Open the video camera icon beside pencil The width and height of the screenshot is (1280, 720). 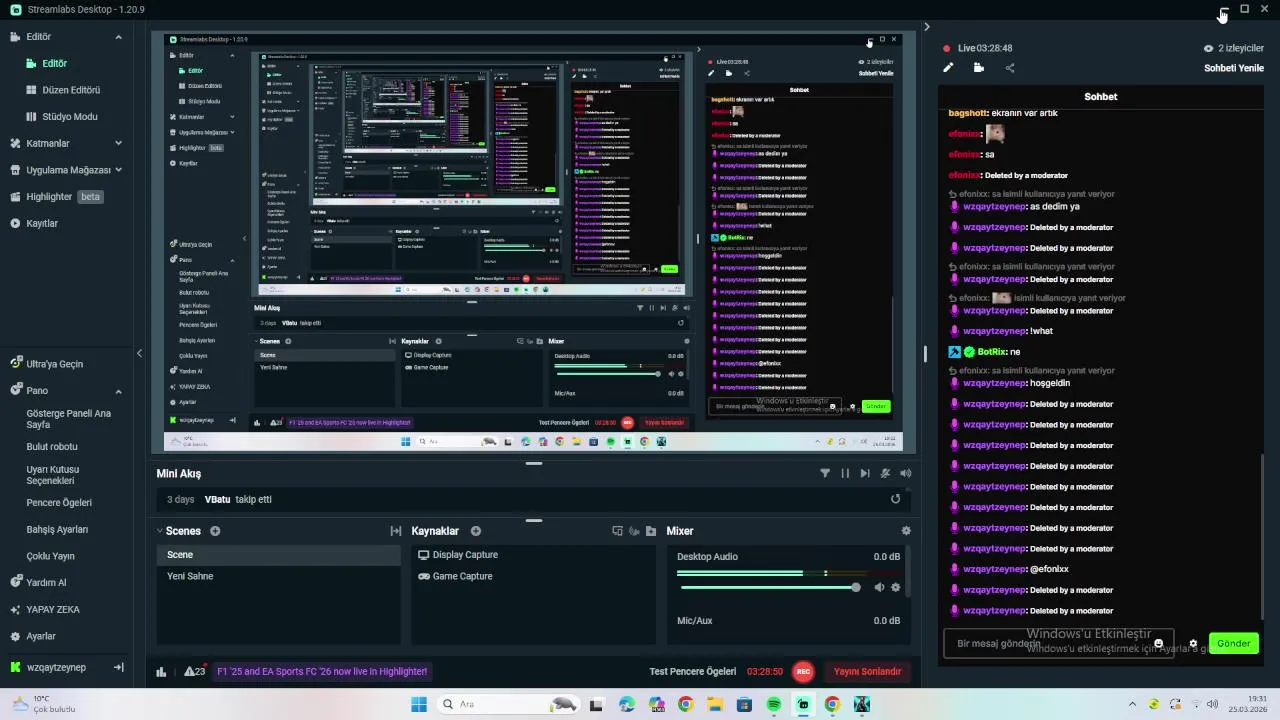[x=979, y=68]
